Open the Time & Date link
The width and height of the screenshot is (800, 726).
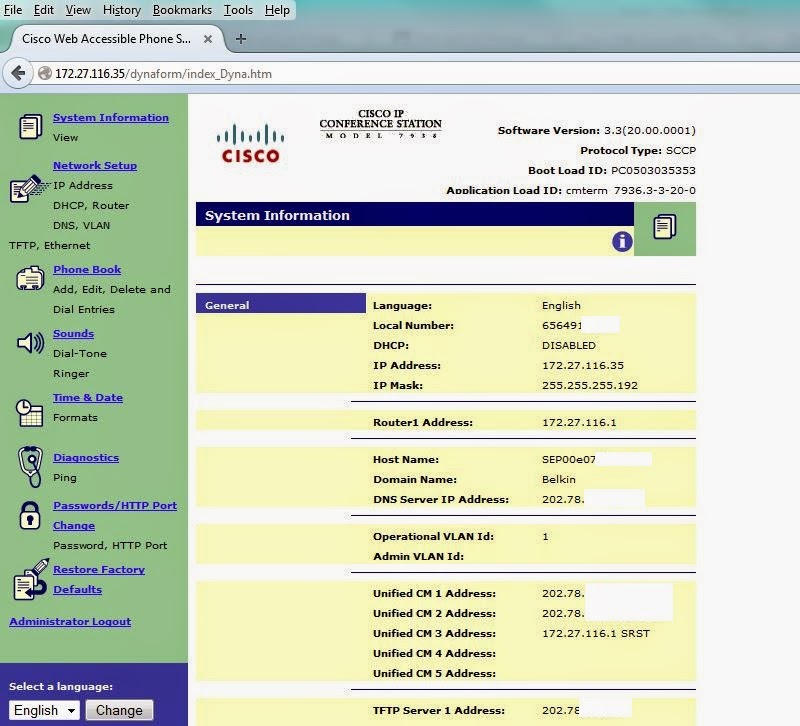coord(88,397)
